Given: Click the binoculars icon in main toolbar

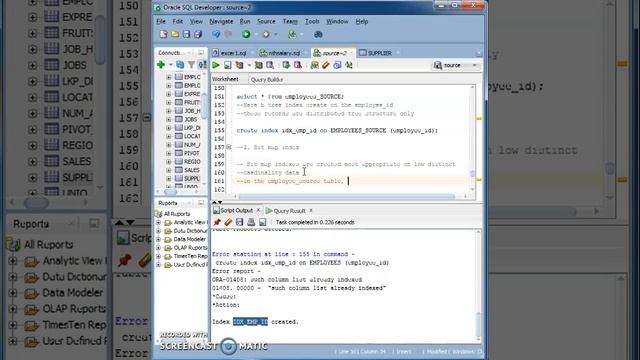Looking at the screenshot, I should pyautogui.click(x=318, y=35).
